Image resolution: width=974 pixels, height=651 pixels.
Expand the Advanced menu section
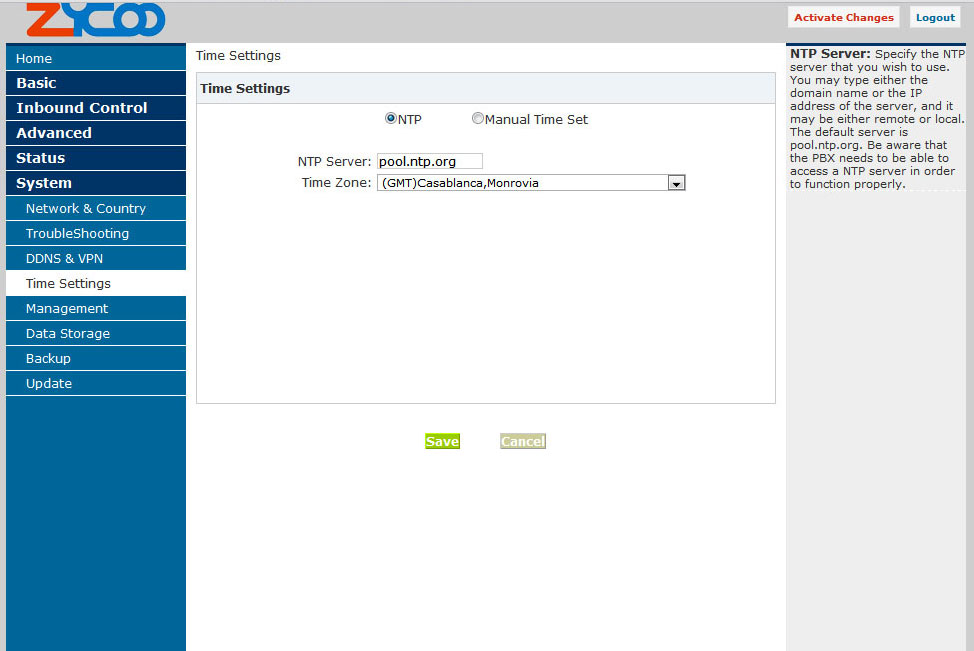(95, 133)
